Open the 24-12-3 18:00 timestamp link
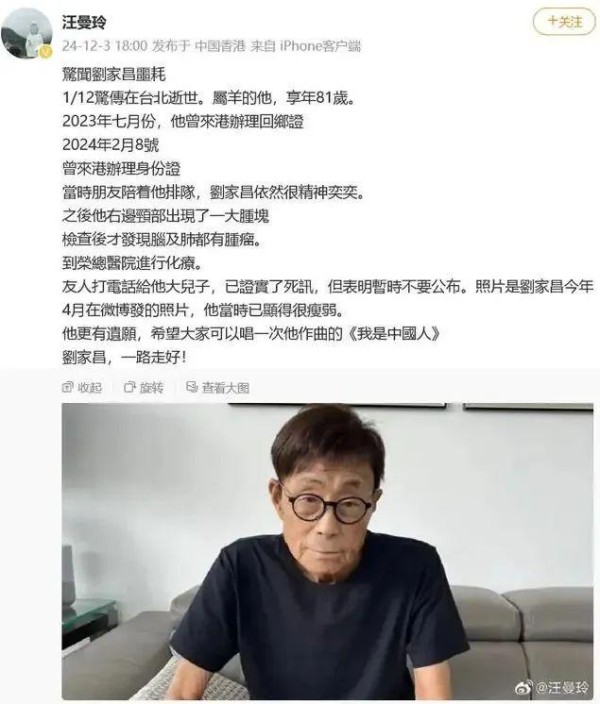The width and height of the screenshot is (600, 704). point(105,46)
